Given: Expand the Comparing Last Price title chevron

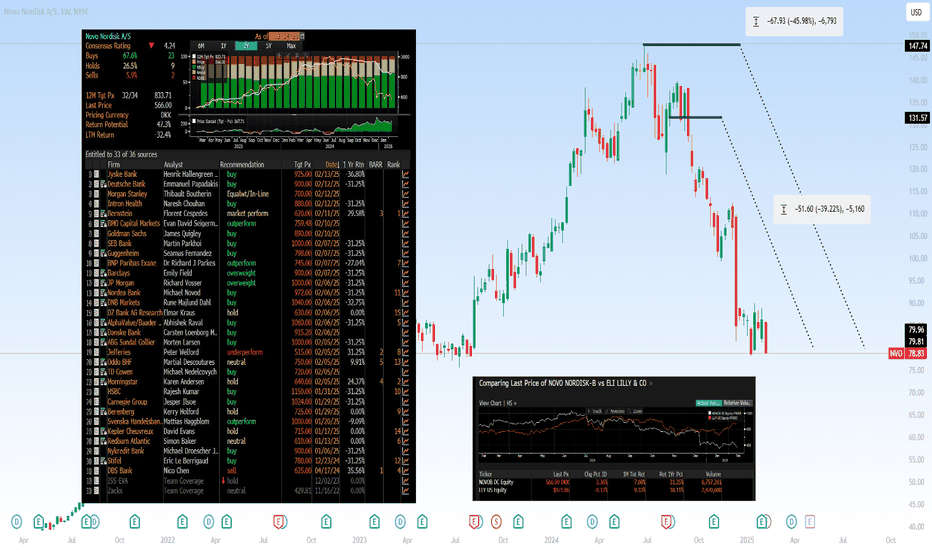Looking at the screenshot, I should [x=651, y=384].
